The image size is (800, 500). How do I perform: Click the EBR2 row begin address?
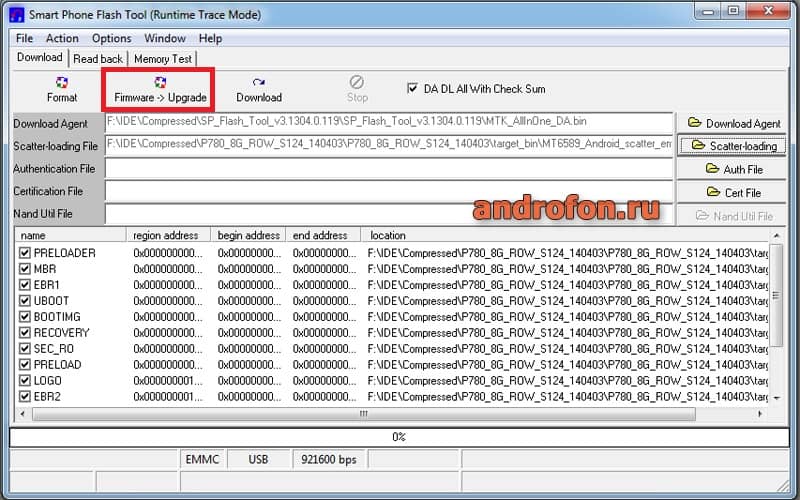(x=249, y=396)
